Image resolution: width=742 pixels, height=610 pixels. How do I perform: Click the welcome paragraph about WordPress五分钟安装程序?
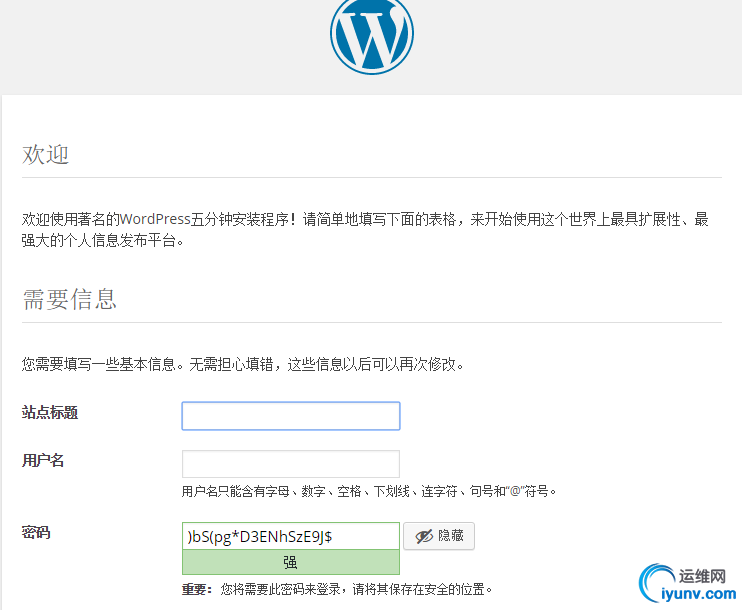tap(365, 230)
